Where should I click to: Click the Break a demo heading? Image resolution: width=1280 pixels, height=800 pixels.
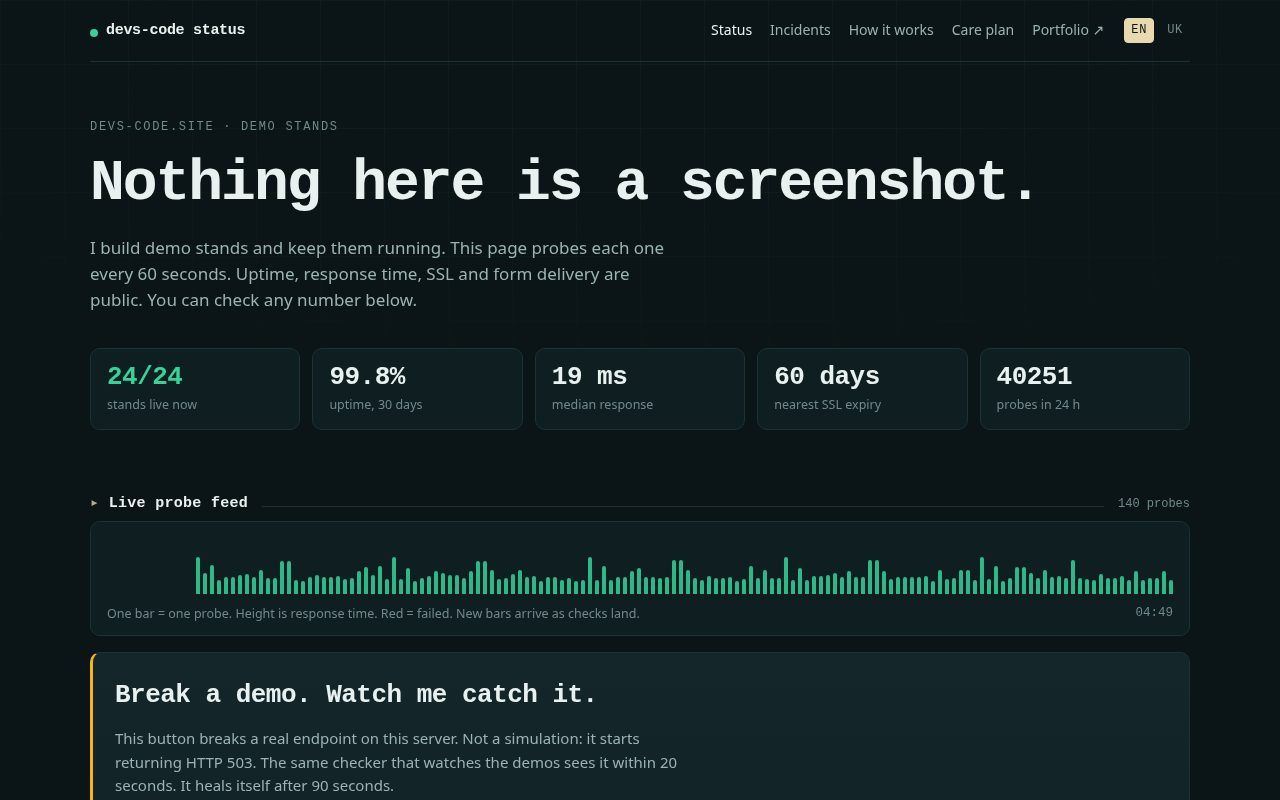pos(356,694)
